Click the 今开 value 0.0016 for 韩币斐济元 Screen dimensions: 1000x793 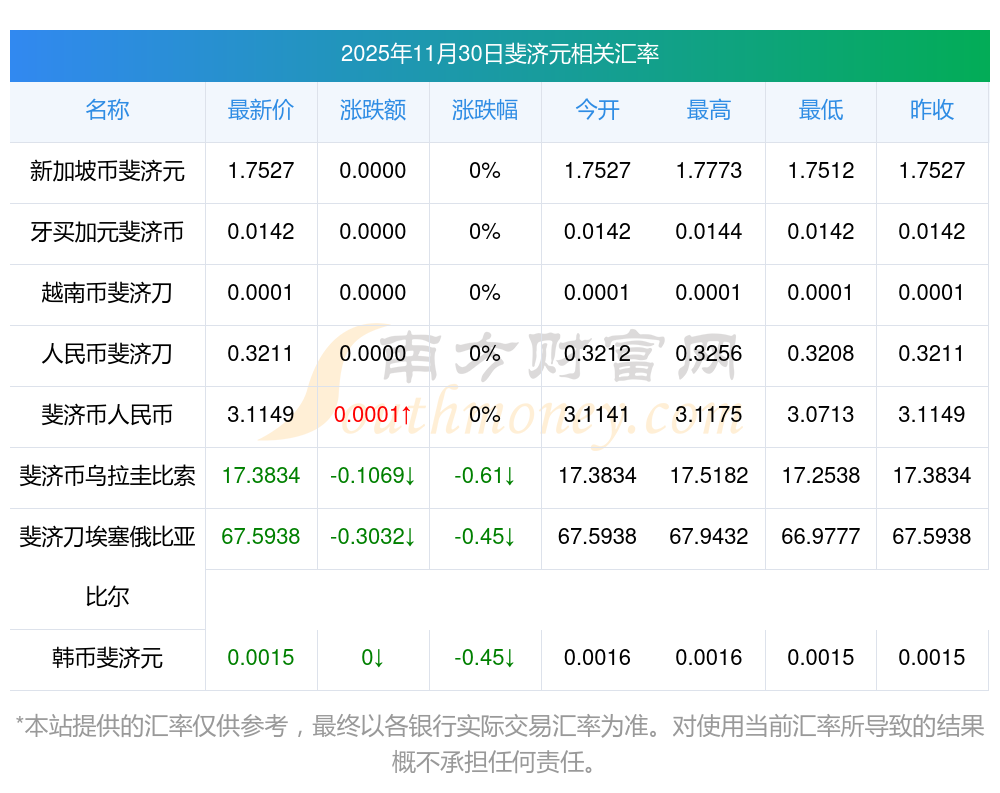[x=598, y=657]
